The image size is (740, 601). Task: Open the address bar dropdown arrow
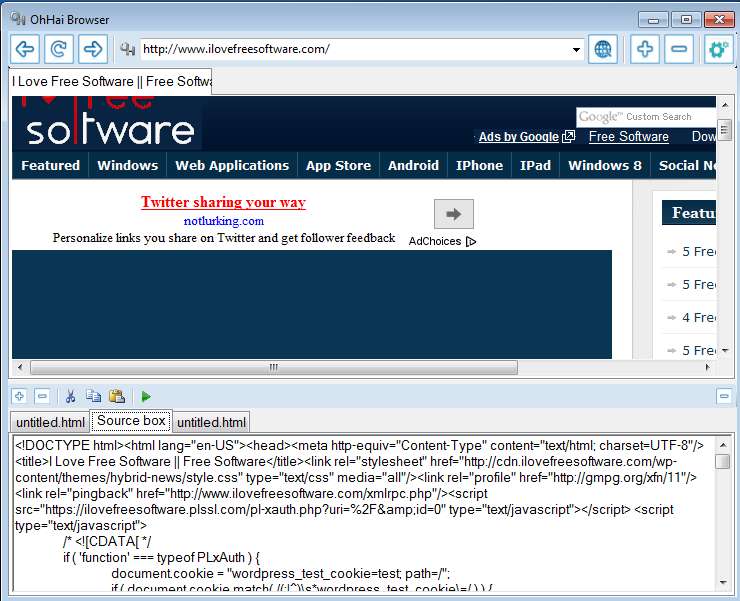576,49
